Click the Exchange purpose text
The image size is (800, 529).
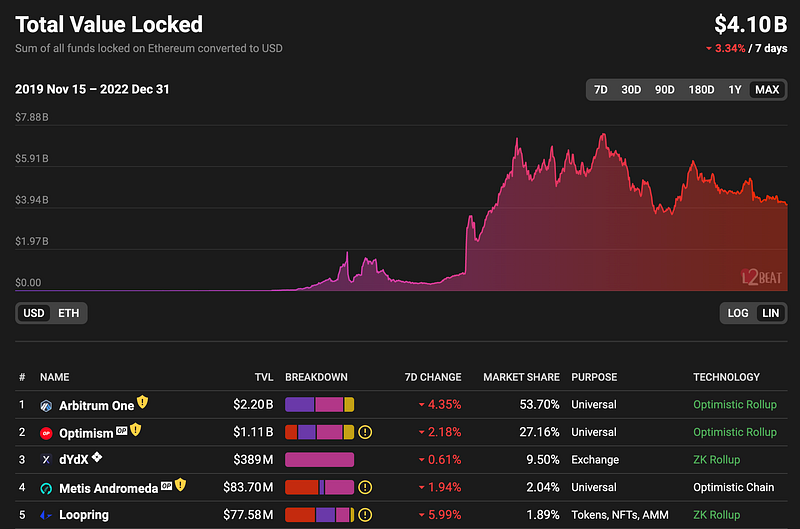[x=595, y=460]
